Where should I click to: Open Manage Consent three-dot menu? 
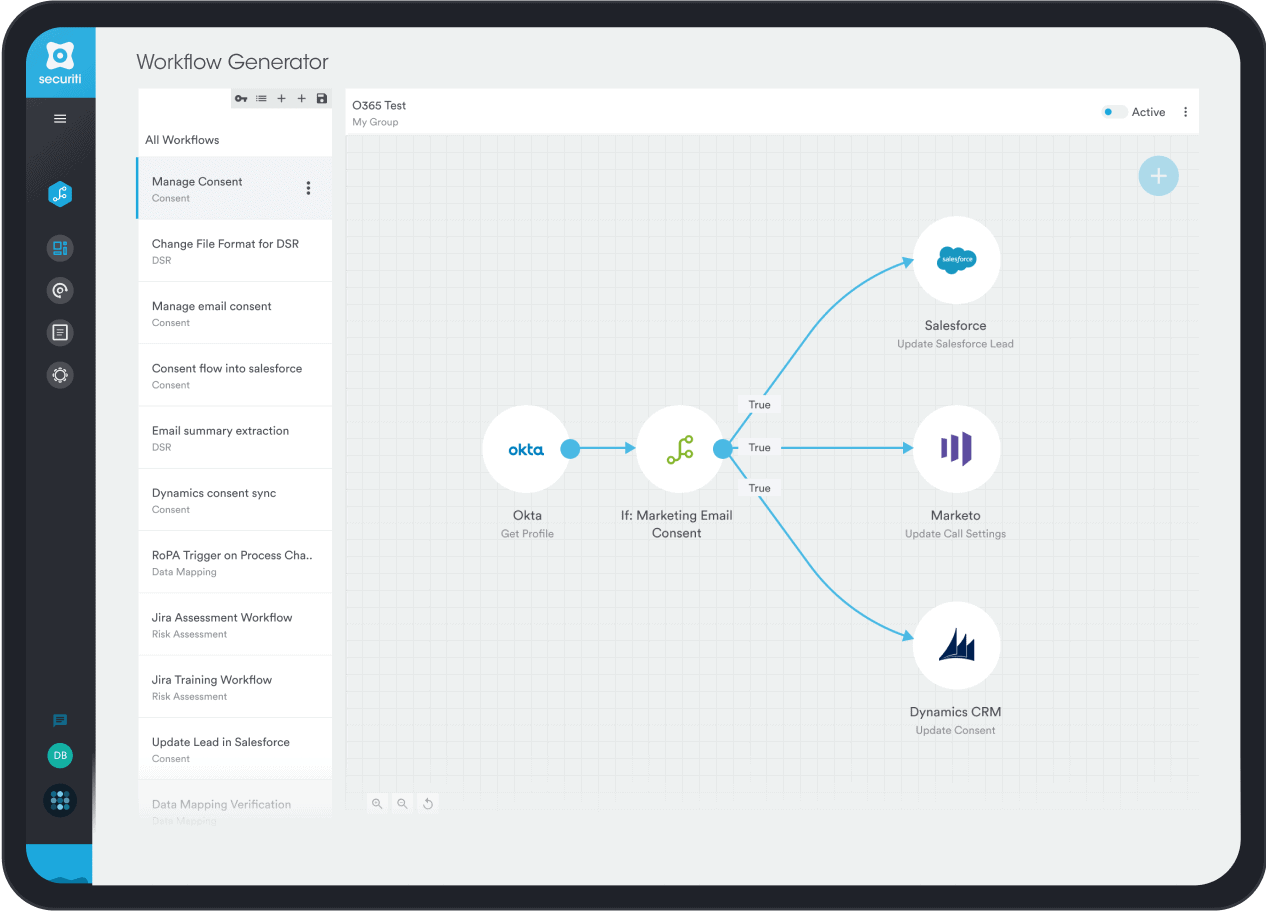click(308, 188)
